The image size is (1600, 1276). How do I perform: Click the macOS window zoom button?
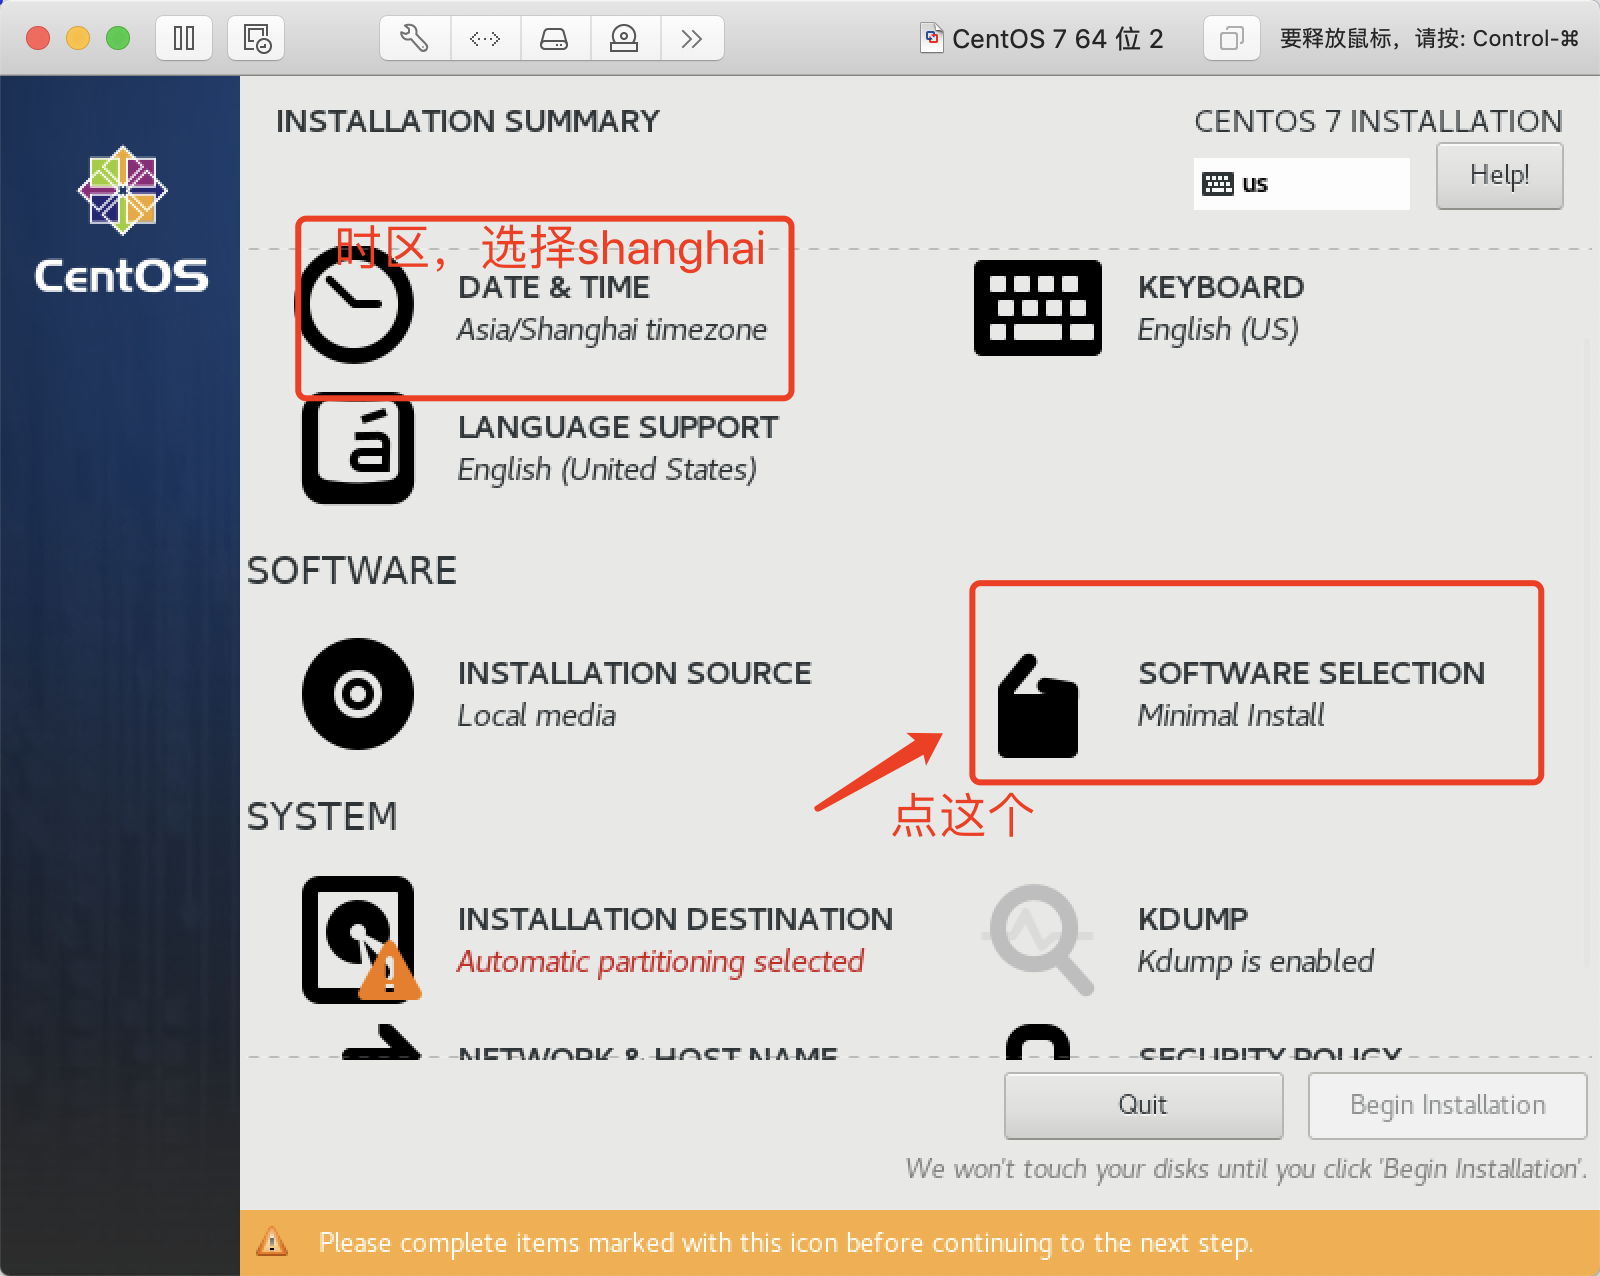click(x=118, y=38)
